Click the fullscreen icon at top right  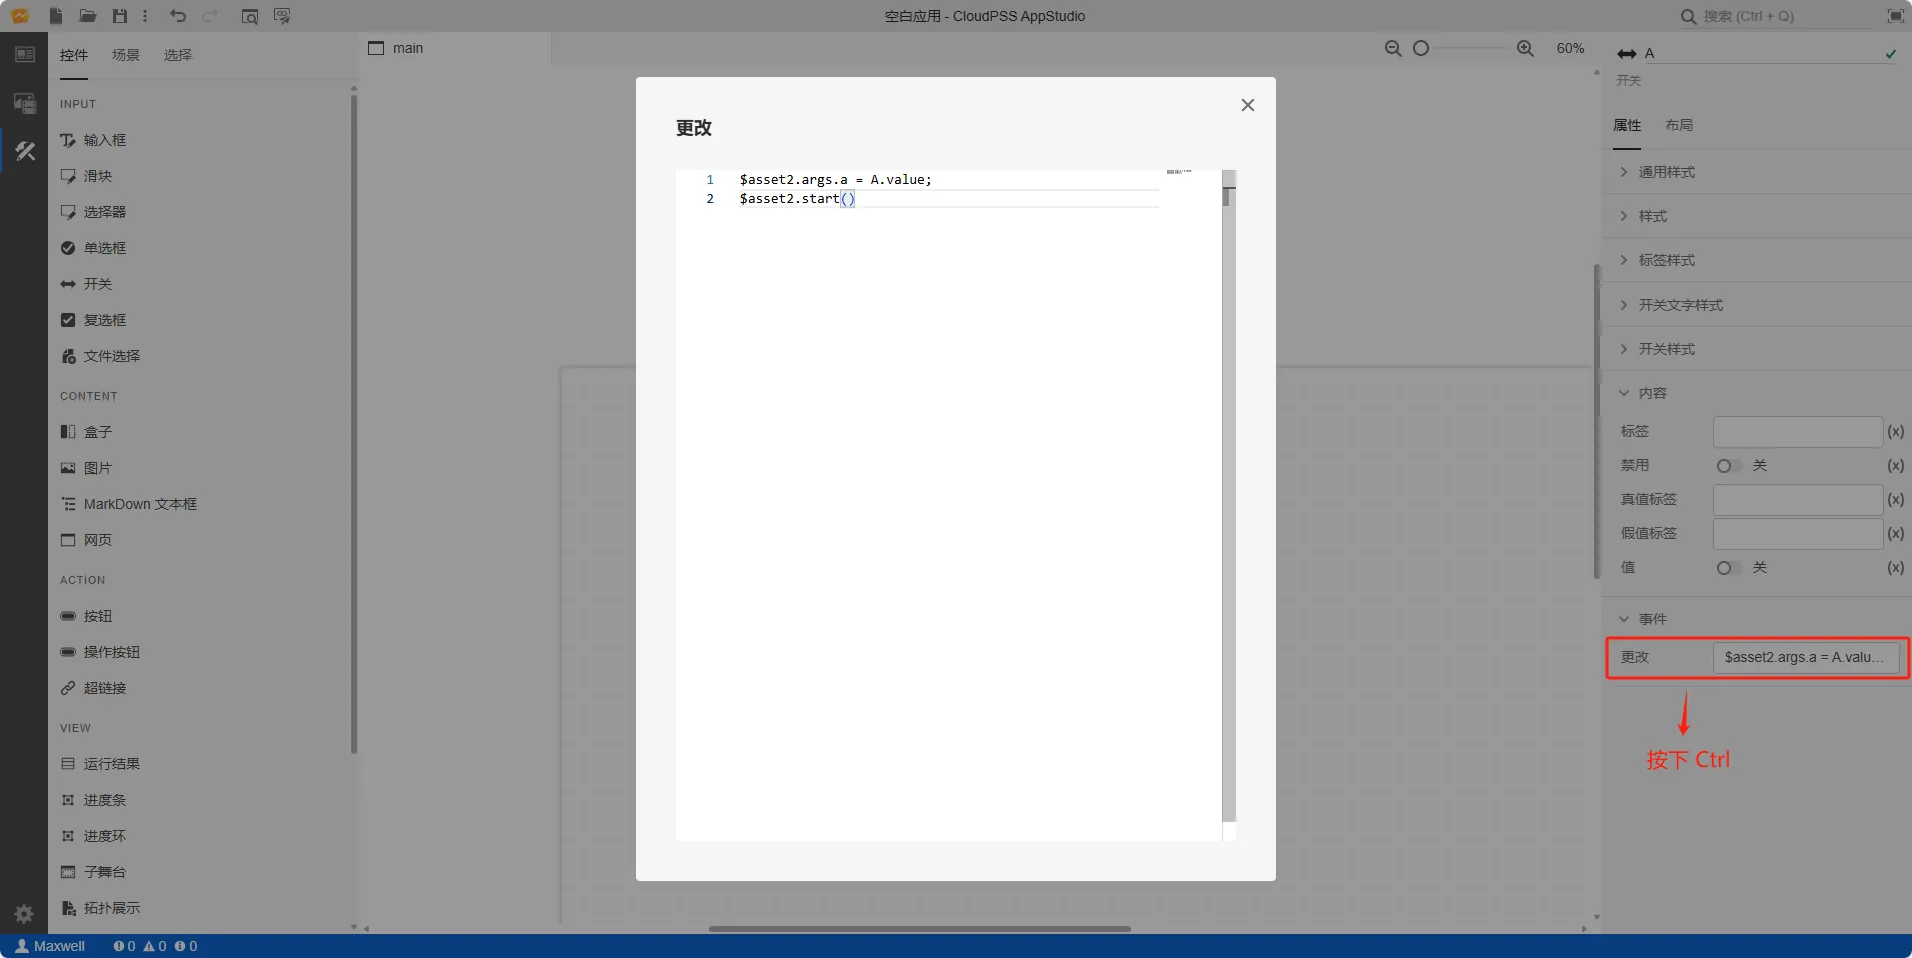coord(1895,16)
